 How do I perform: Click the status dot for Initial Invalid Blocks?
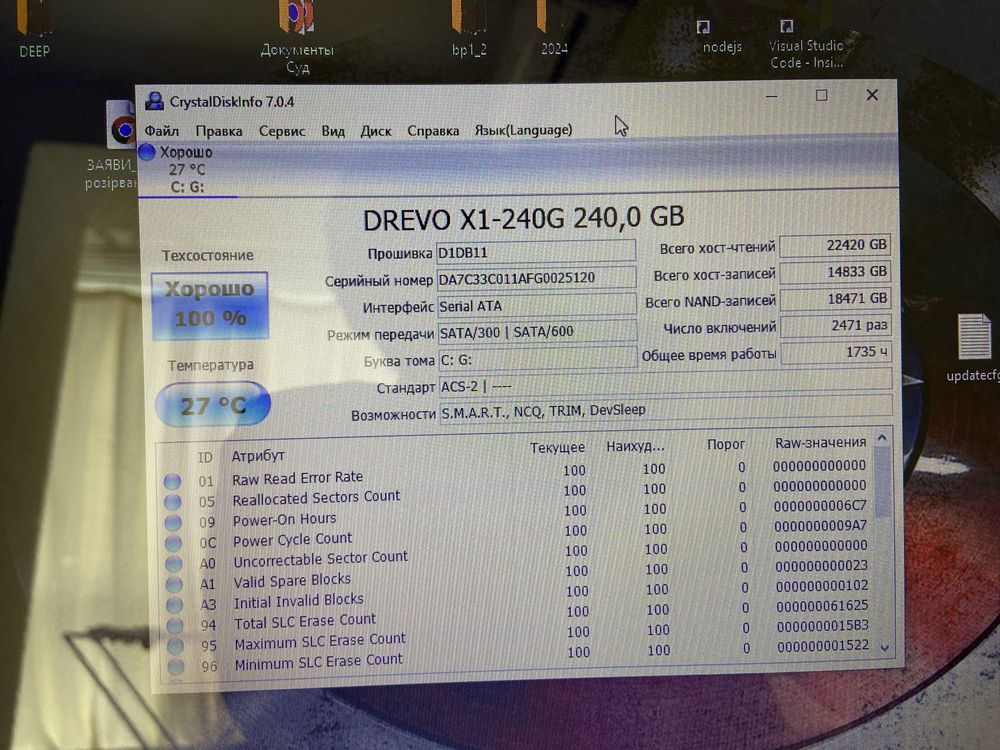click(x=175, y=605)
